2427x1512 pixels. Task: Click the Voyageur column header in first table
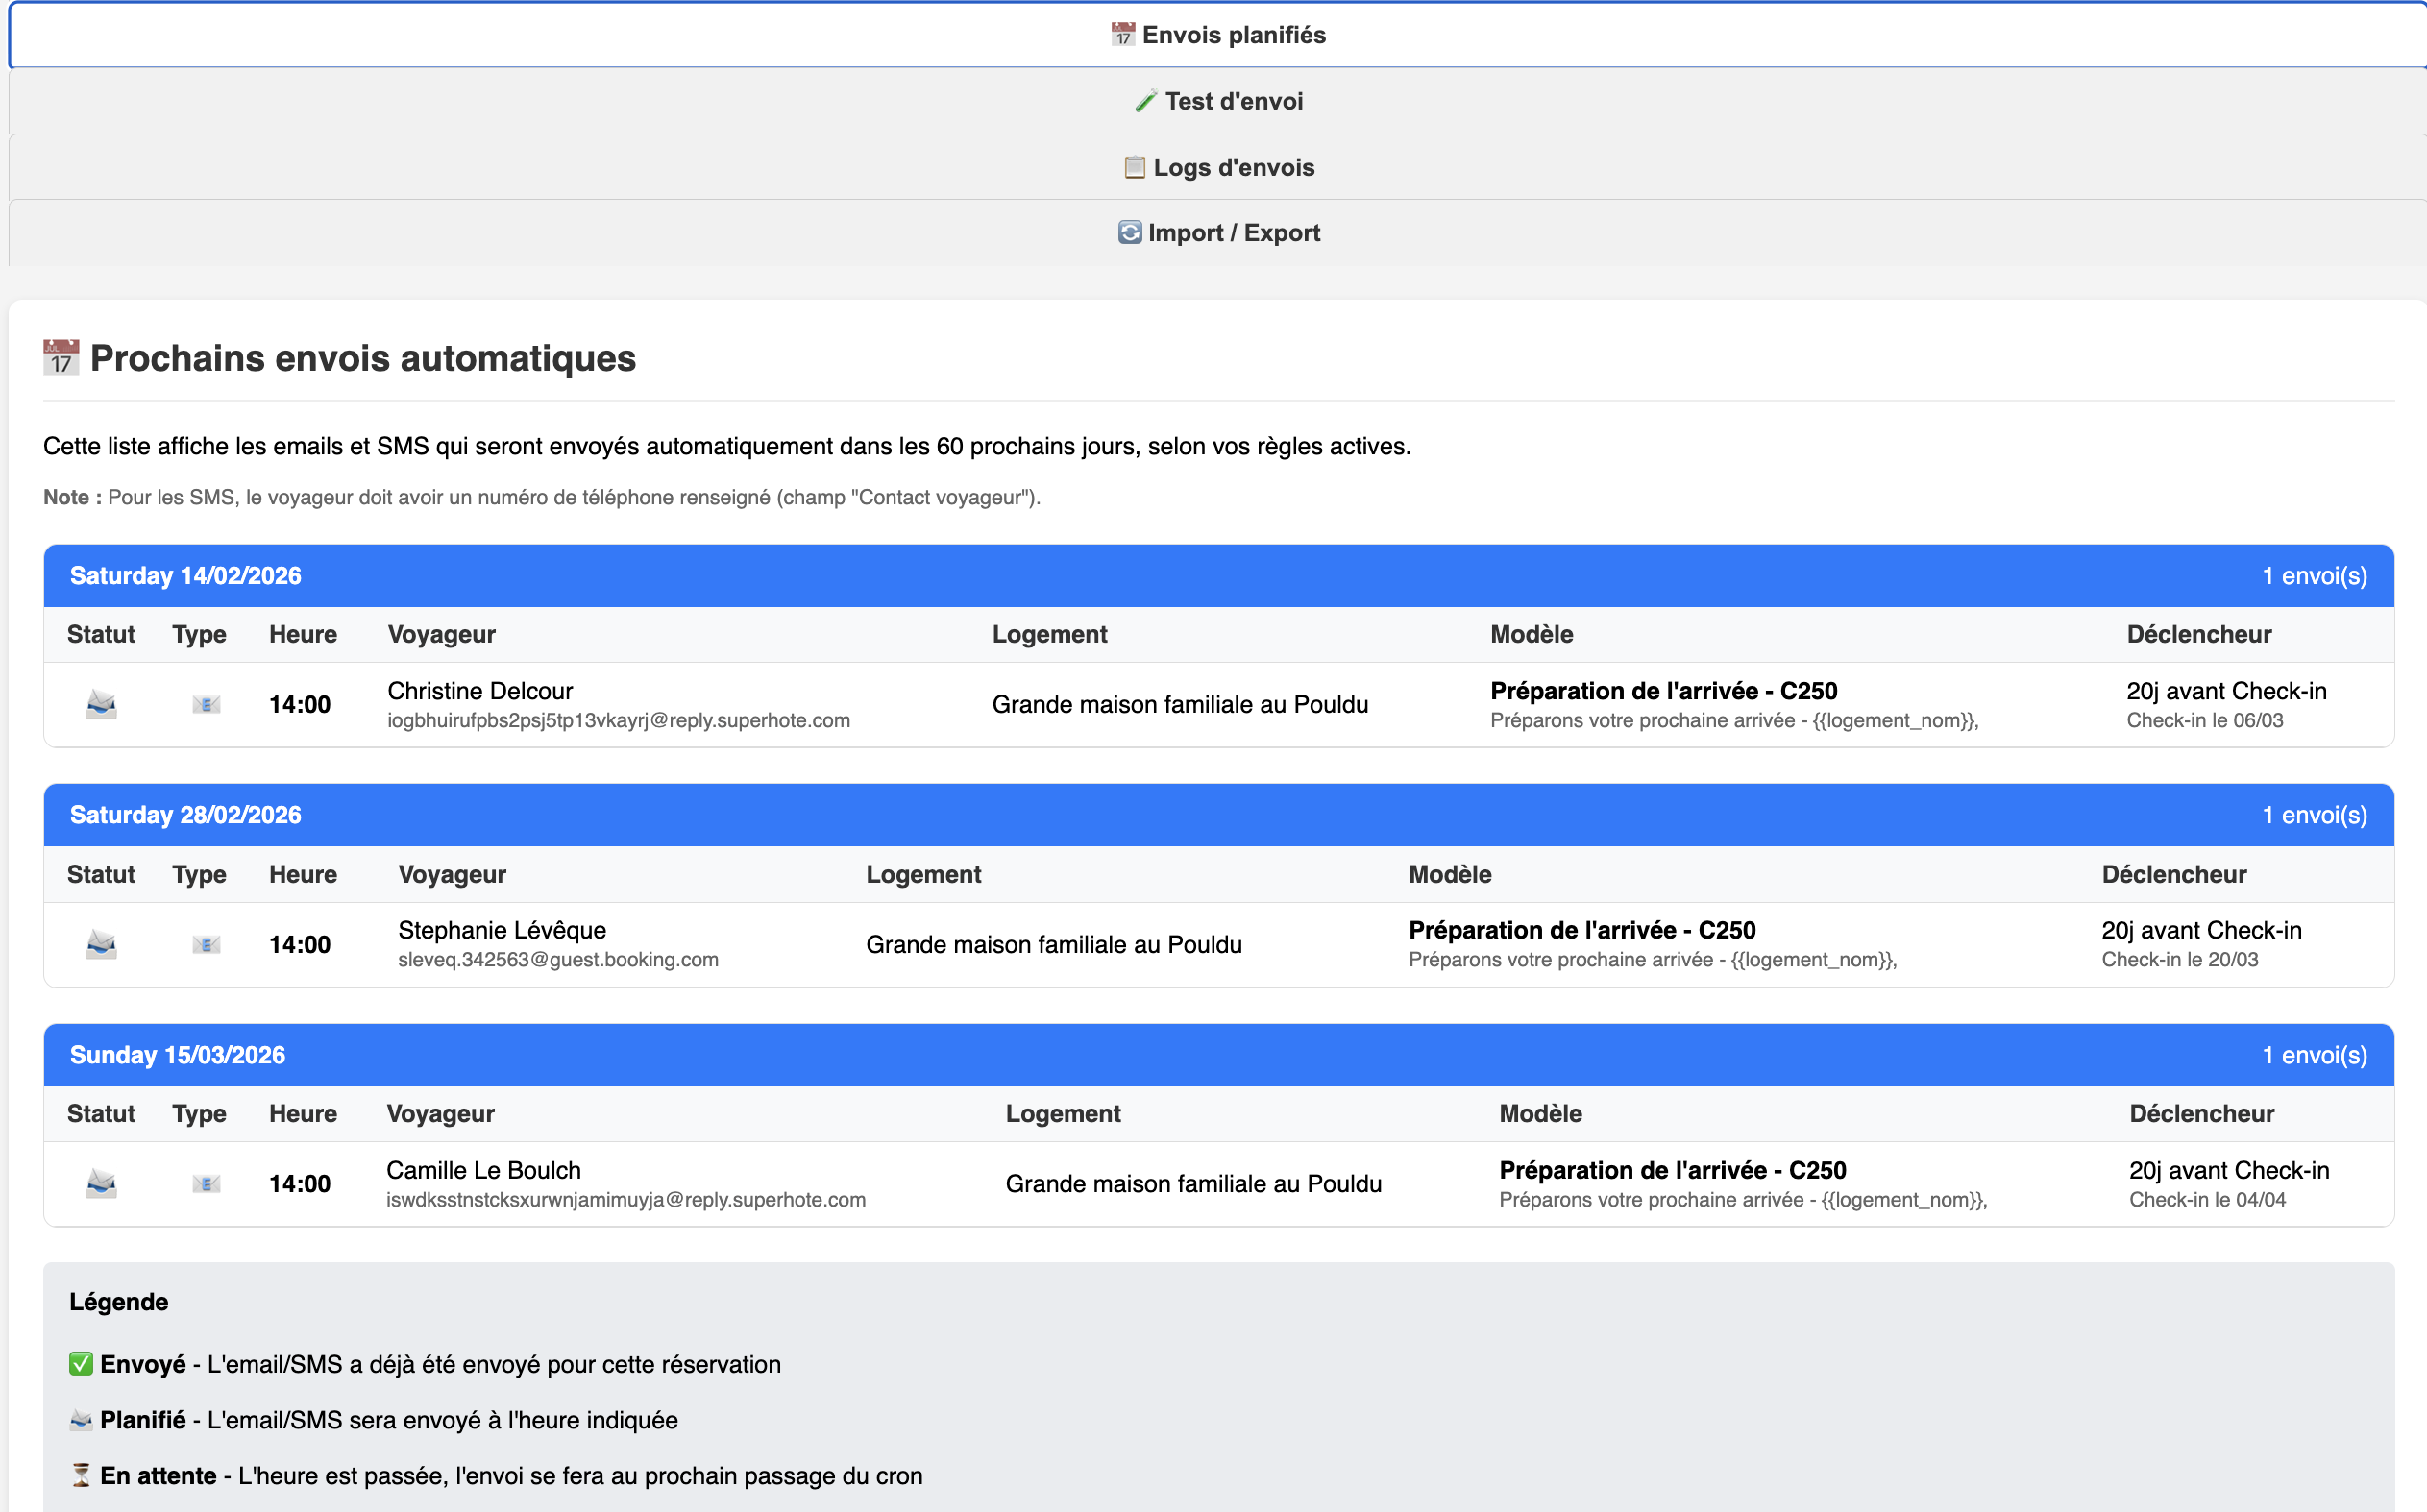(x=441, y=635)
